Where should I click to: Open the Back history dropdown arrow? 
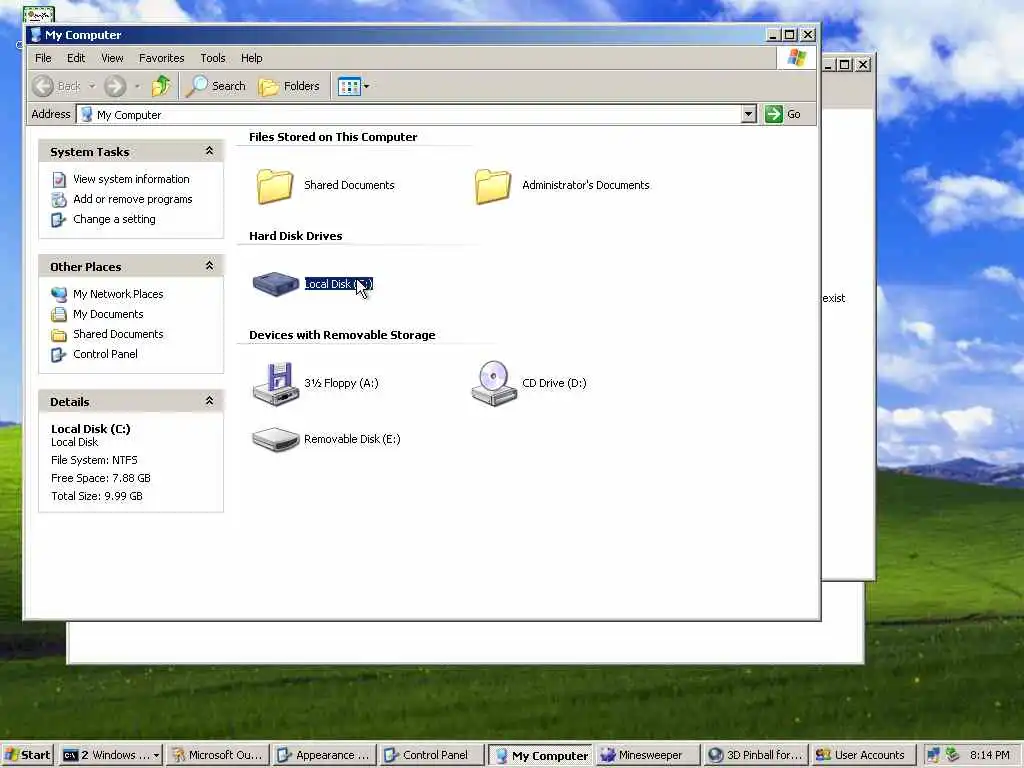click(x=92, y=86)
